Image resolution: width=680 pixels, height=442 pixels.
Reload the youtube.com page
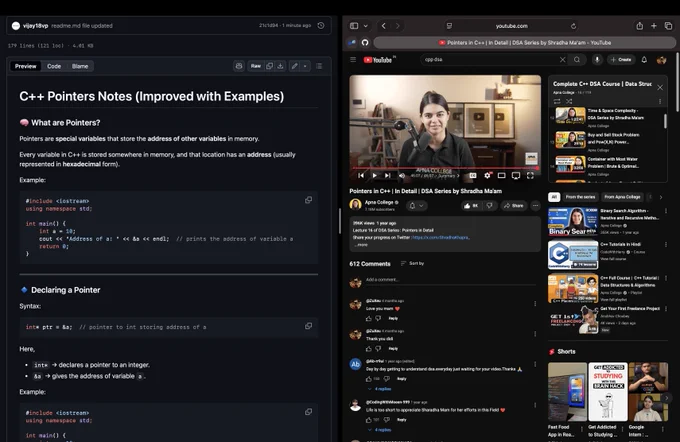point(573,26)
